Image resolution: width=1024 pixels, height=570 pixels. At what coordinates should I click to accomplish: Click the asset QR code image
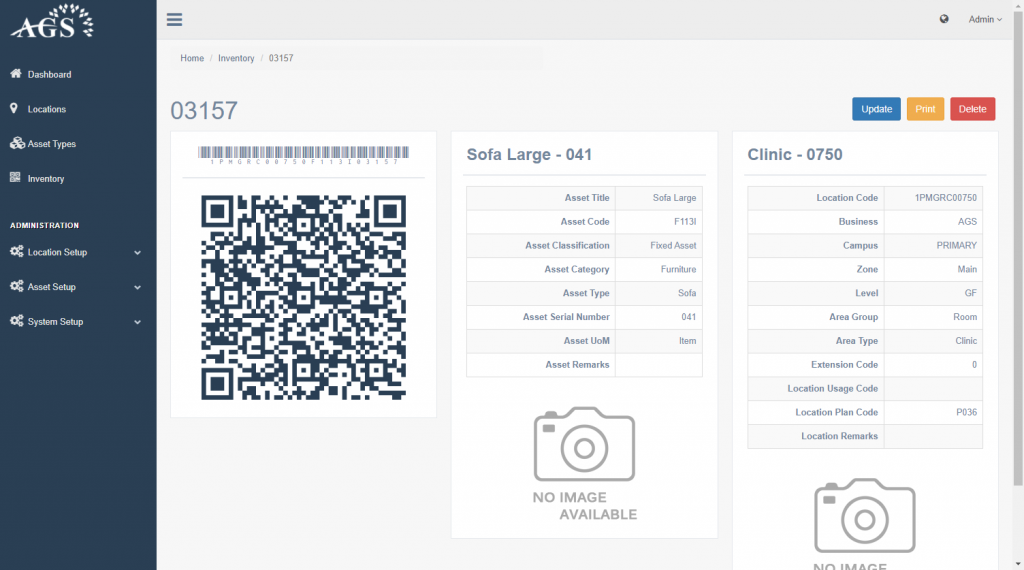coord(303,297)
